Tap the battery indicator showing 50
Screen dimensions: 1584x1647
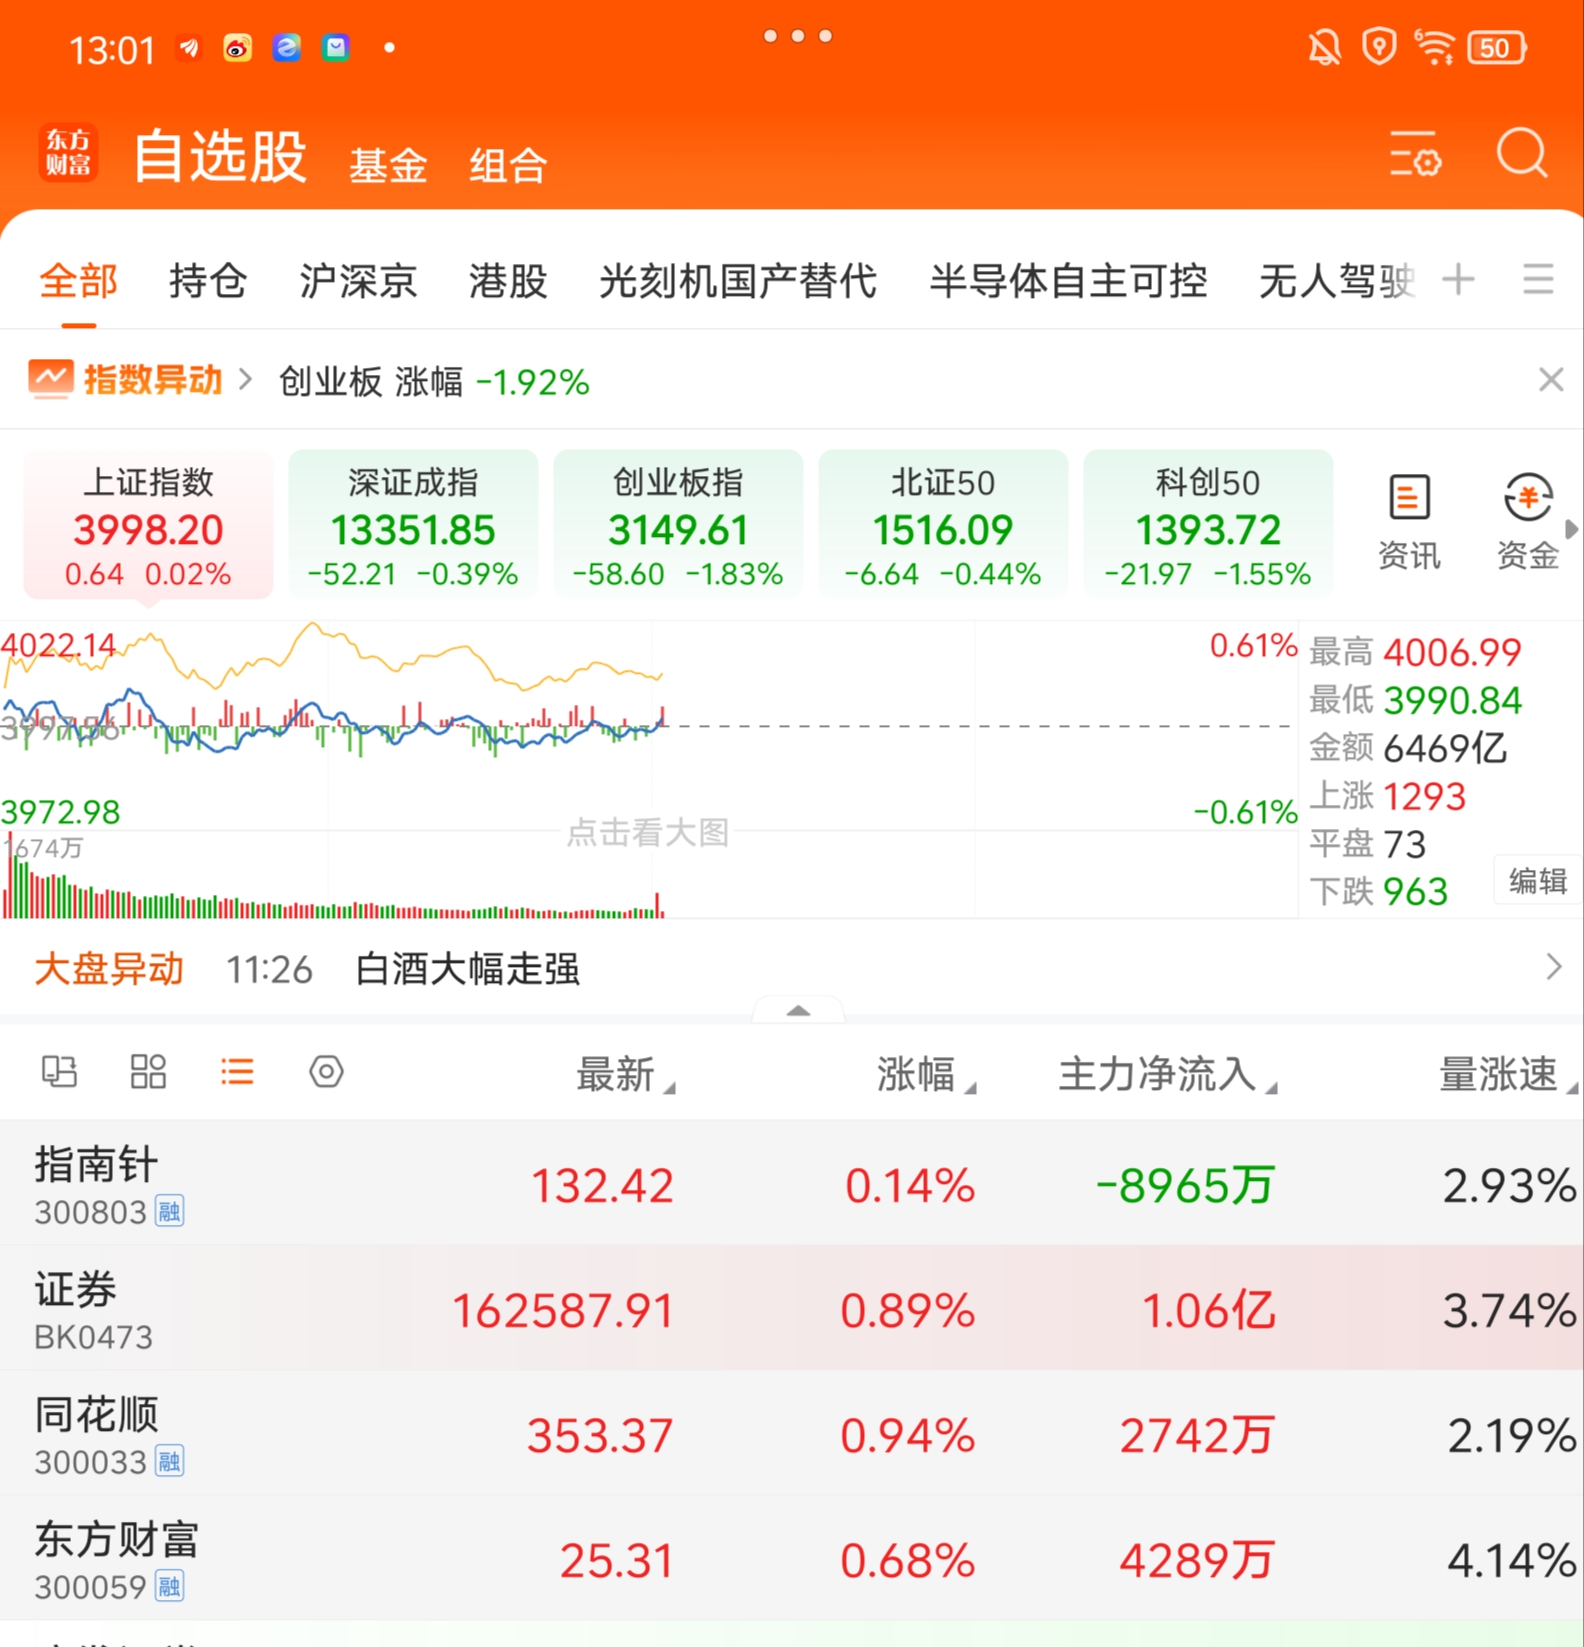tap(1496, 48)
